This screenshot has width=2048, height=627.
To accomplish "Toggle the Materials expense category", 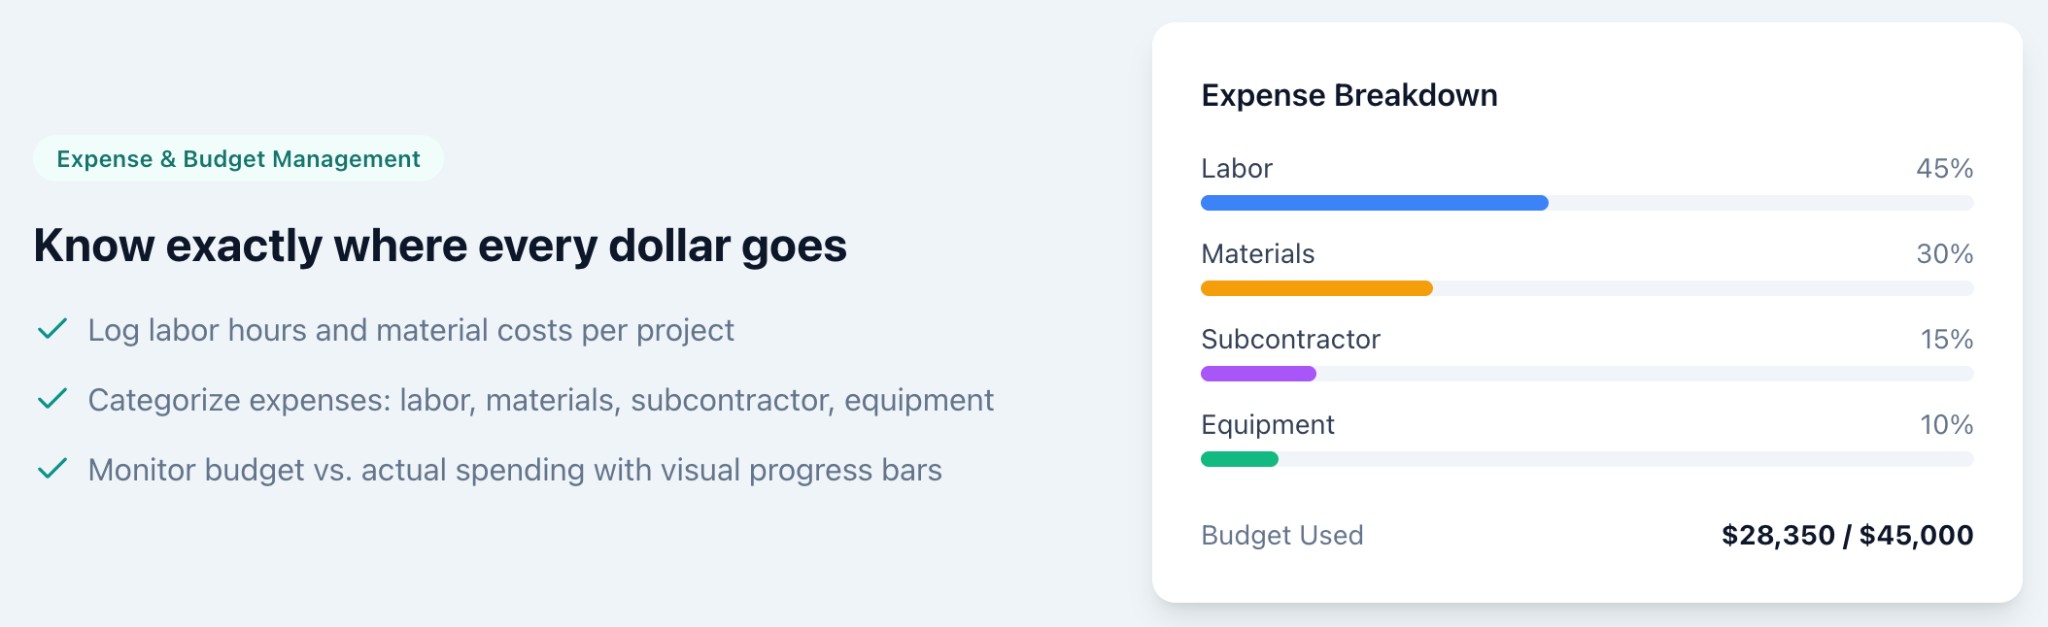I will [x=1257, y=254].
